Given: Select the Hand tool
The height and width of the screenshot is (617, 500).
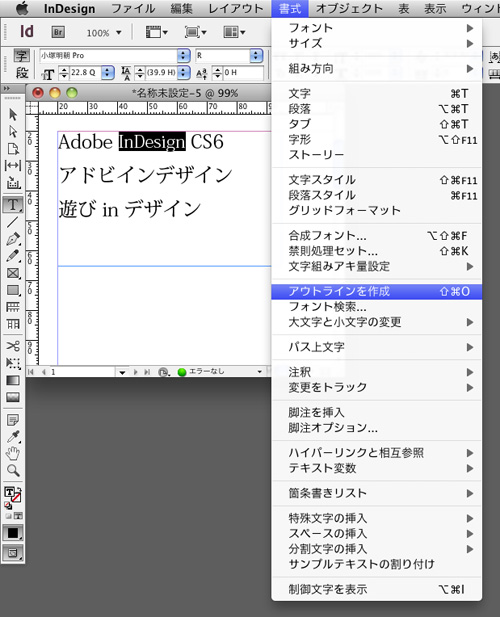Looking at the screenshot, I should click(x=13, y=454).
